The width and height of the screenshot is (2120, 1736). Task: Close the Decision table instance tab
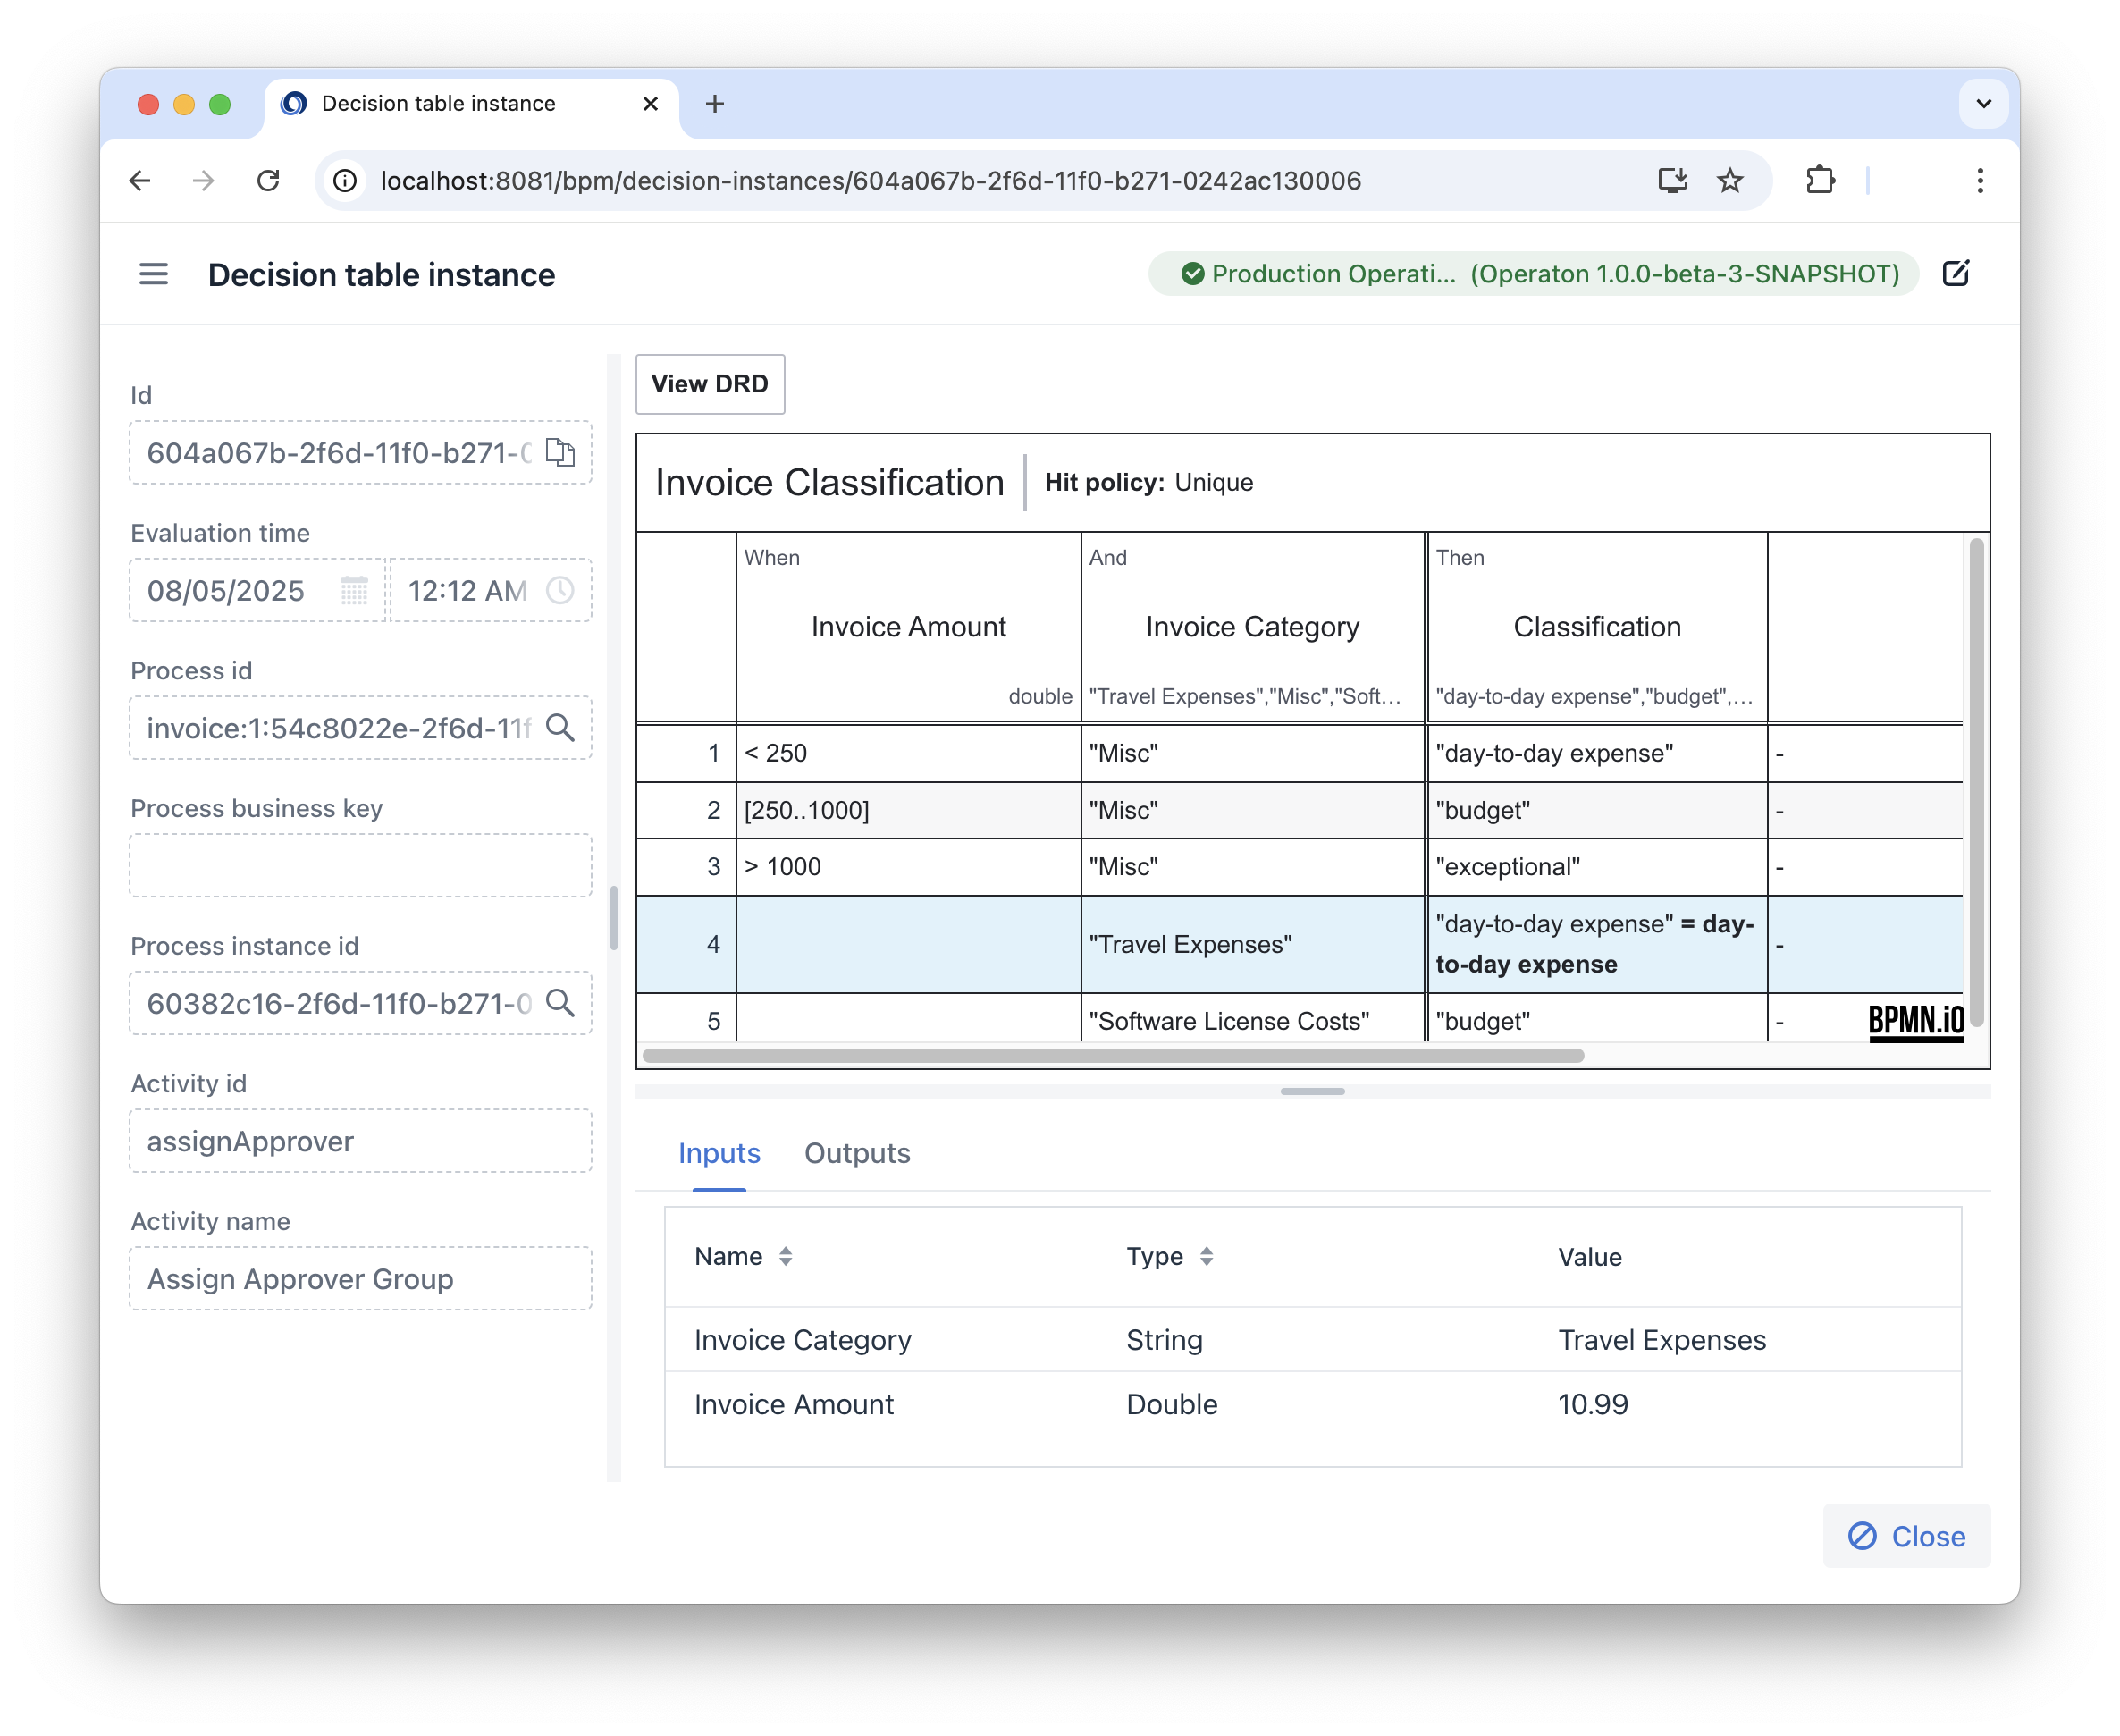tap(650, 104)
